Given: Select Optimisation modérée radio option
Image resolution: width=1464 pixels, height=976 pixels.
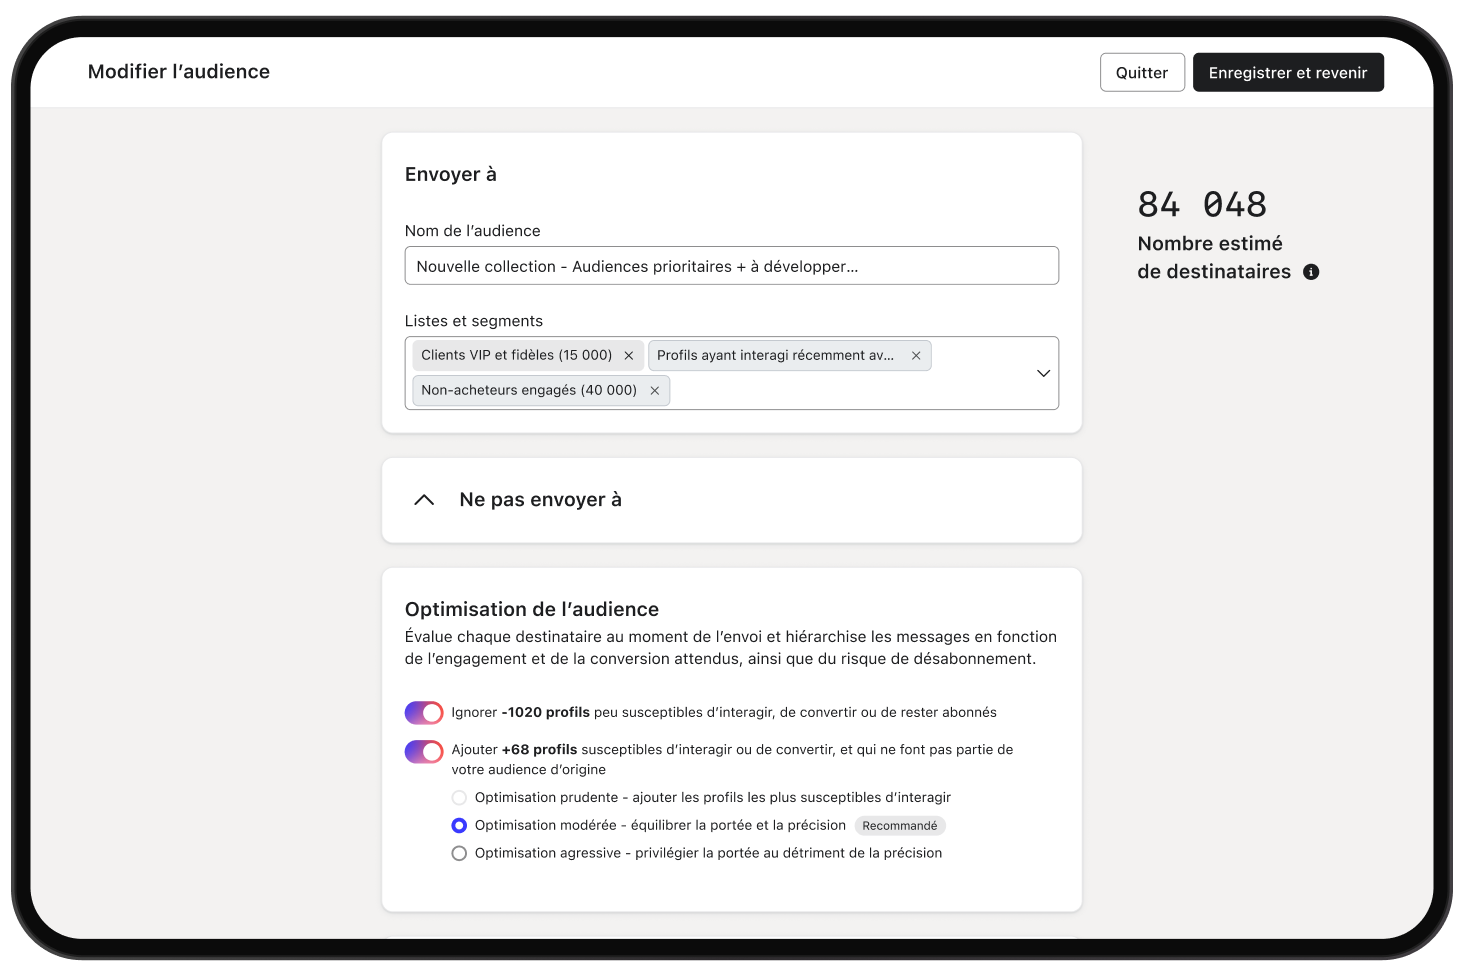Looking at the screenshot, I should pos(459,826).
